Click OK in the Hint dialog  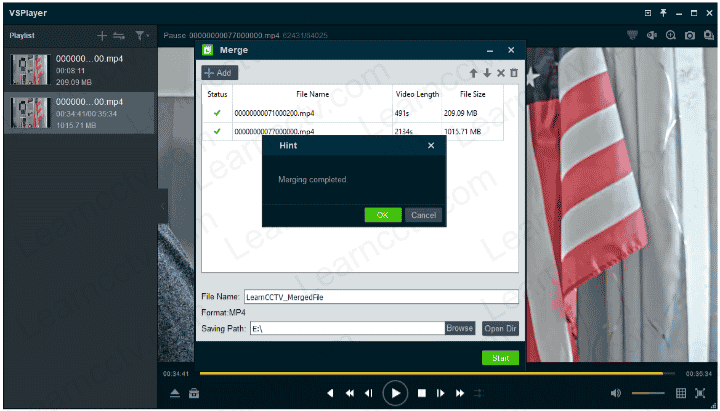382,215
